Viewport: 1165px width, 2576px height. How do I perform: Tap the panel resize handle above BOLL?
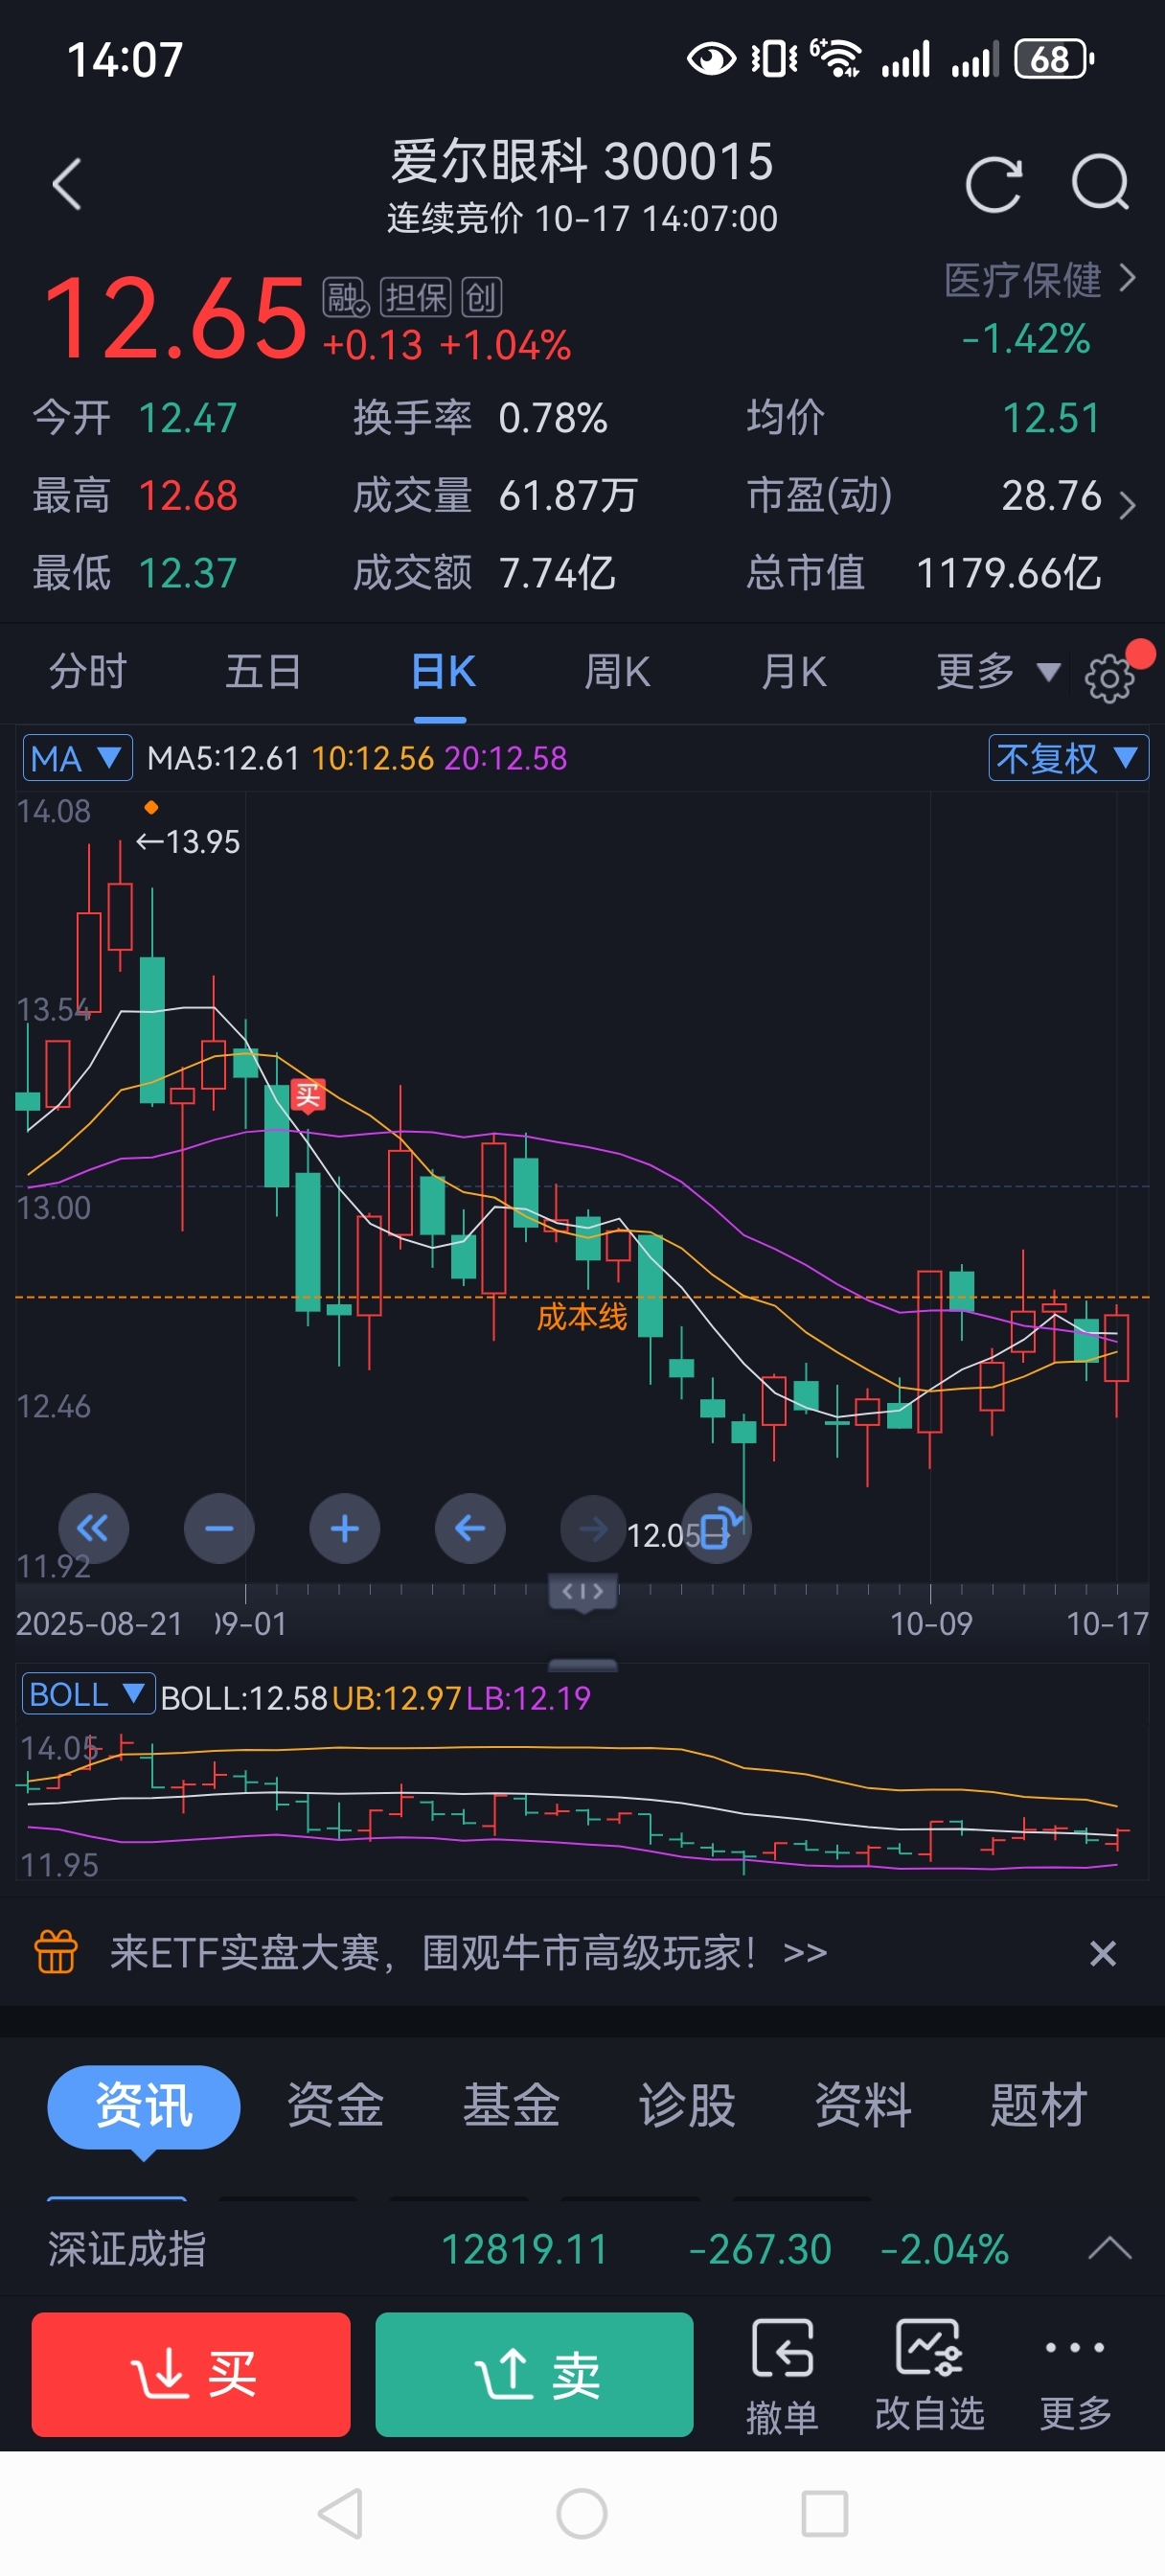coord(583,1665)
